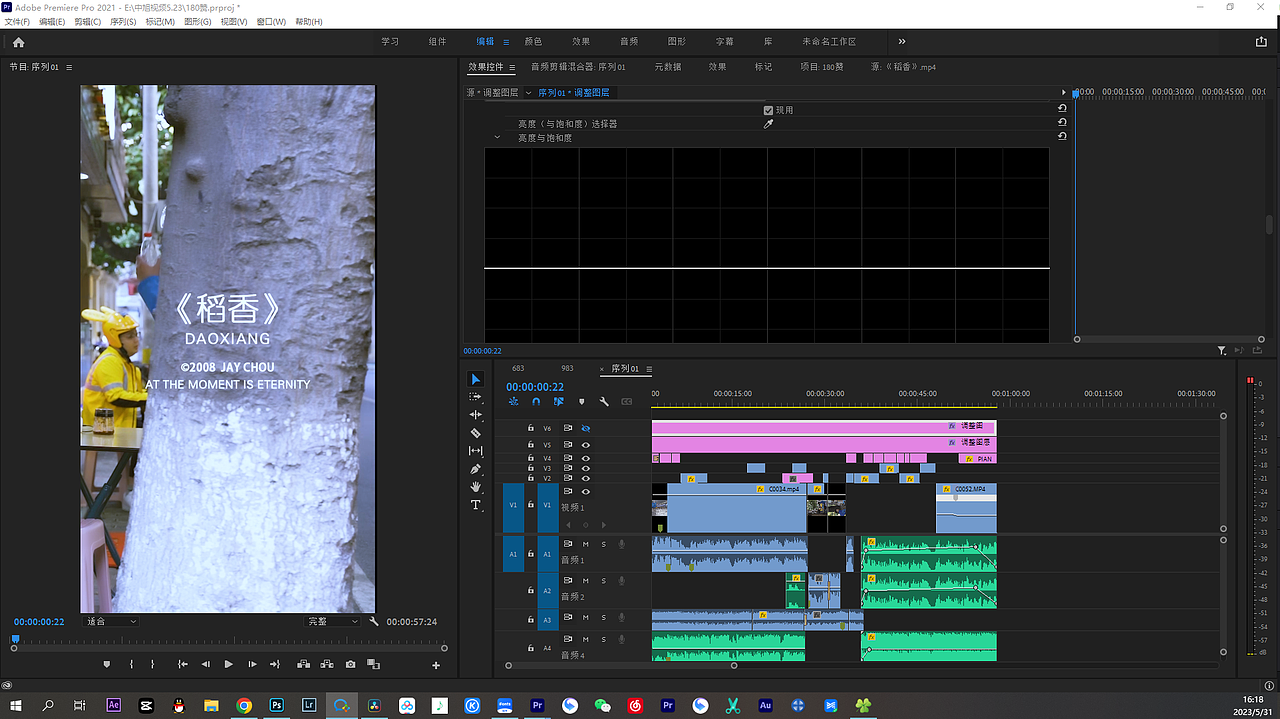Click the timeline timecode 00:00:00:22
This screenshot has width=1280, height=719.
(x=535, y=387)
